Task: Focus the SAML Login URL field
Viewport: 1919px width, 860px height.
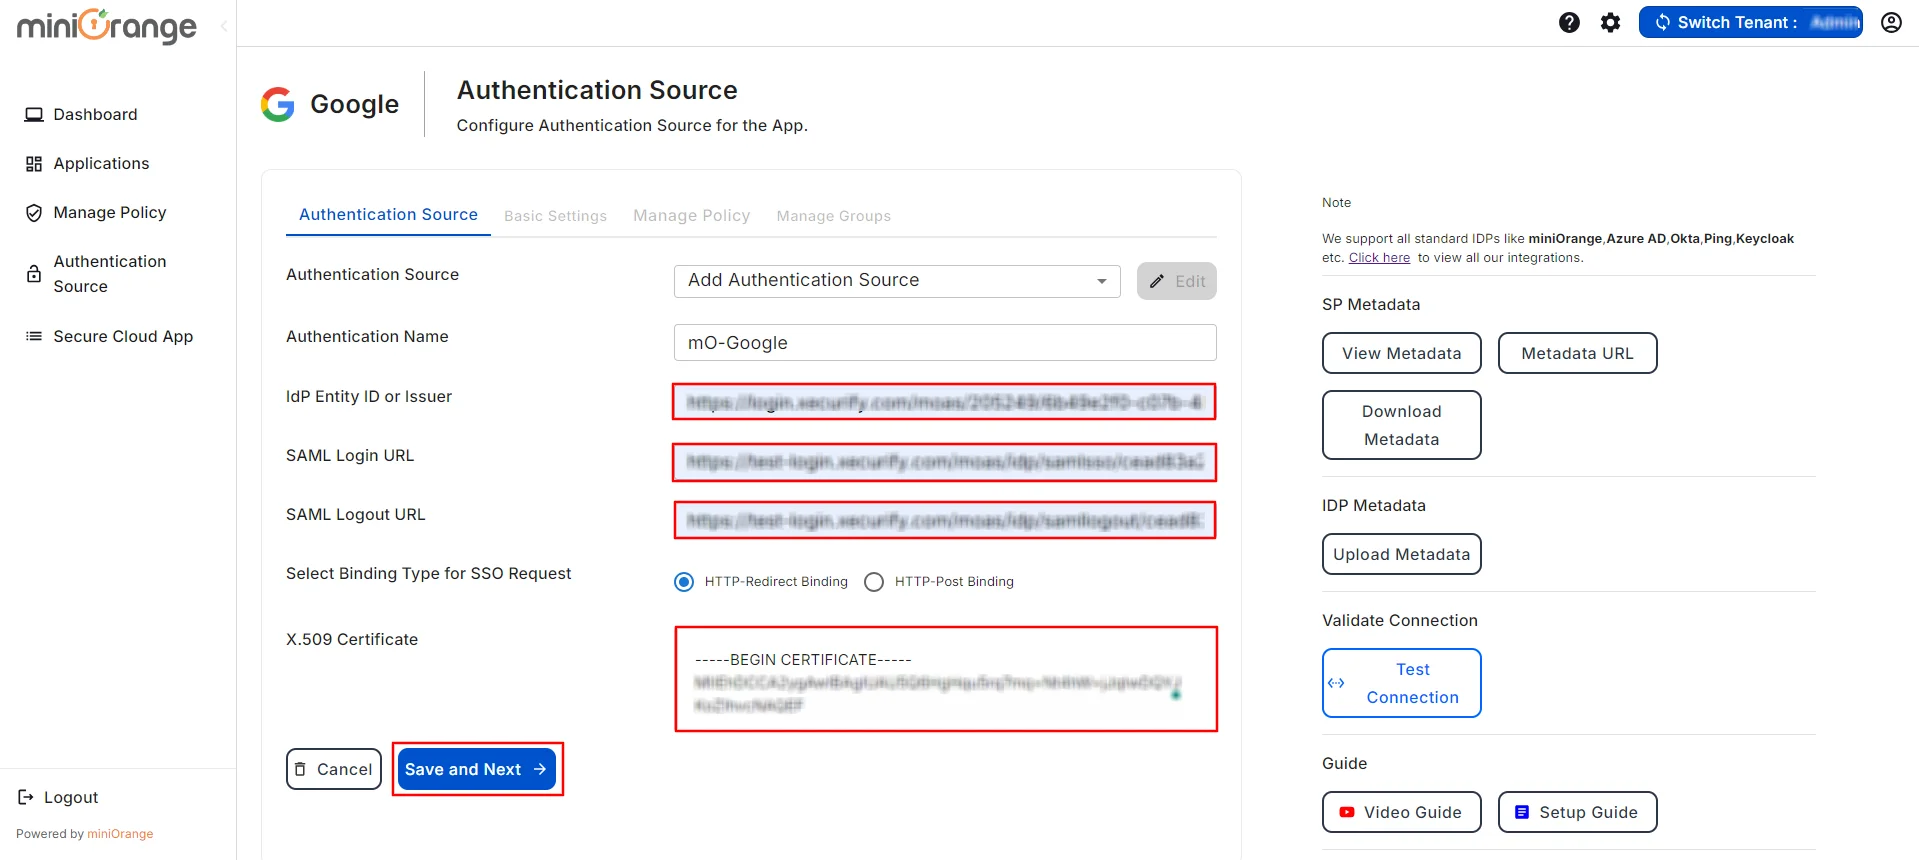Action: pos(944,462)
